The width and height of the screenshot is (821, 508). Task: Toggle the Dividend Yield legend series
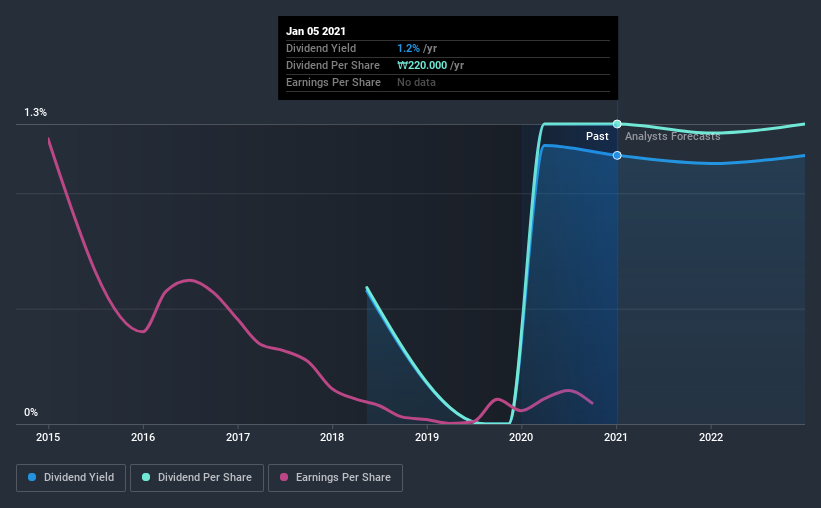71,478
